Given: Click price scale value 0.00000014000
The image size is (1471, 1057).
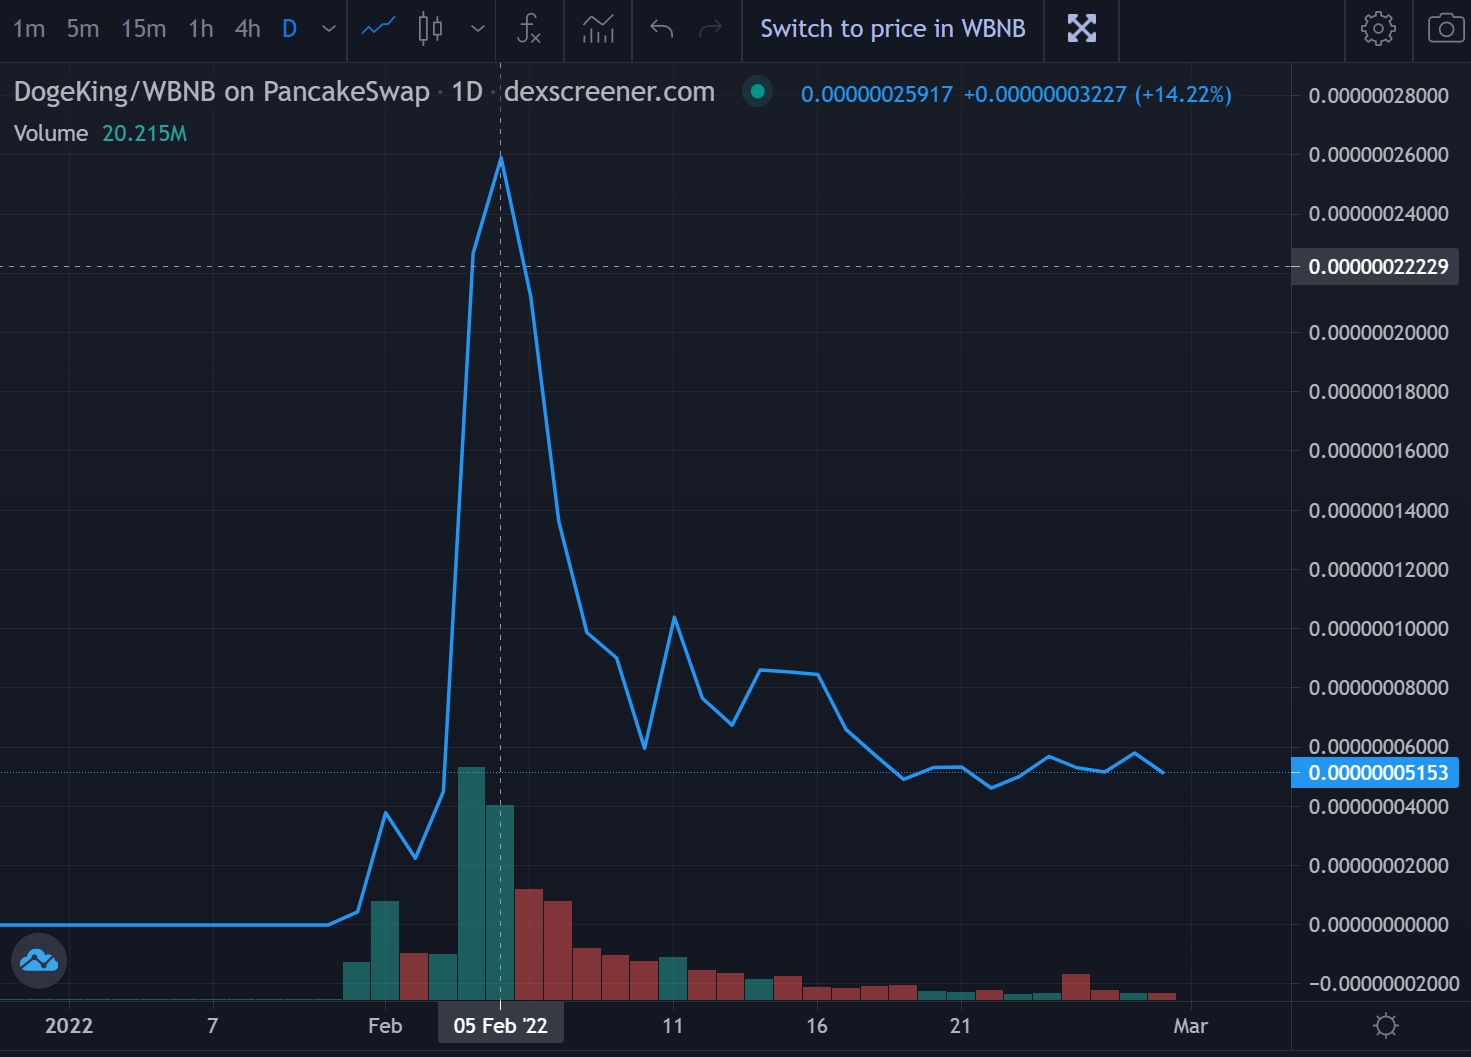Looking at the screenshot, I should point(1378,511).
